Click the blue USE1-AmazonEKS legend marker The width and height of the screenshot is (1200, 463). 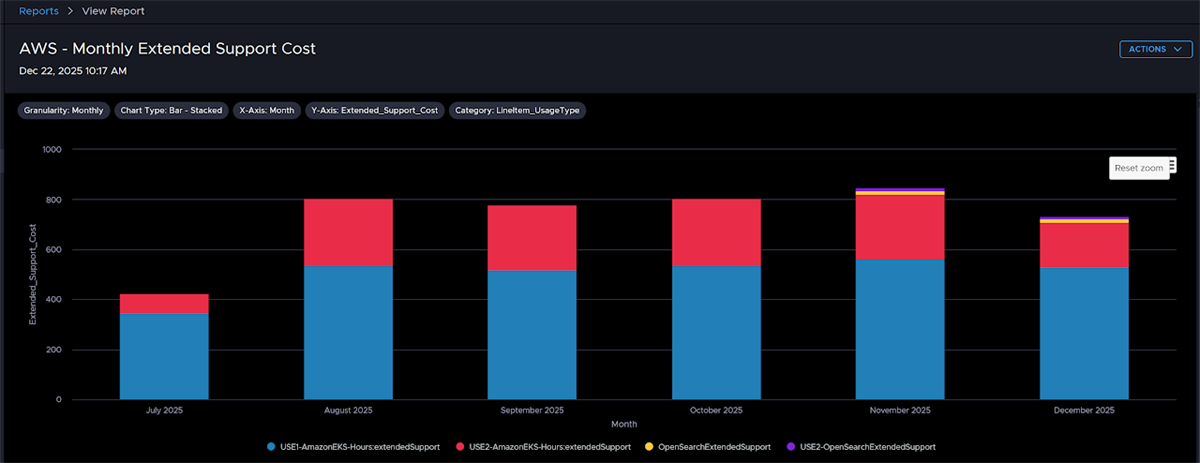click(x=272, y=446)
